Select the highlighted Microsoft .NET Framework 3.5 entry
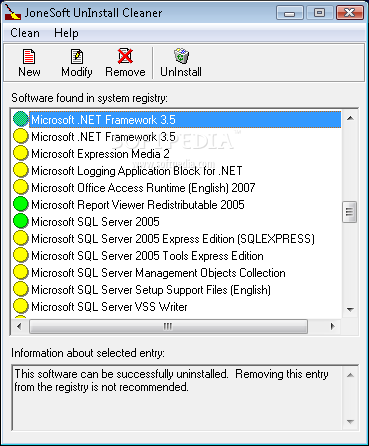The width and height of the screenshot is (369, 446). tap(185, 120)
